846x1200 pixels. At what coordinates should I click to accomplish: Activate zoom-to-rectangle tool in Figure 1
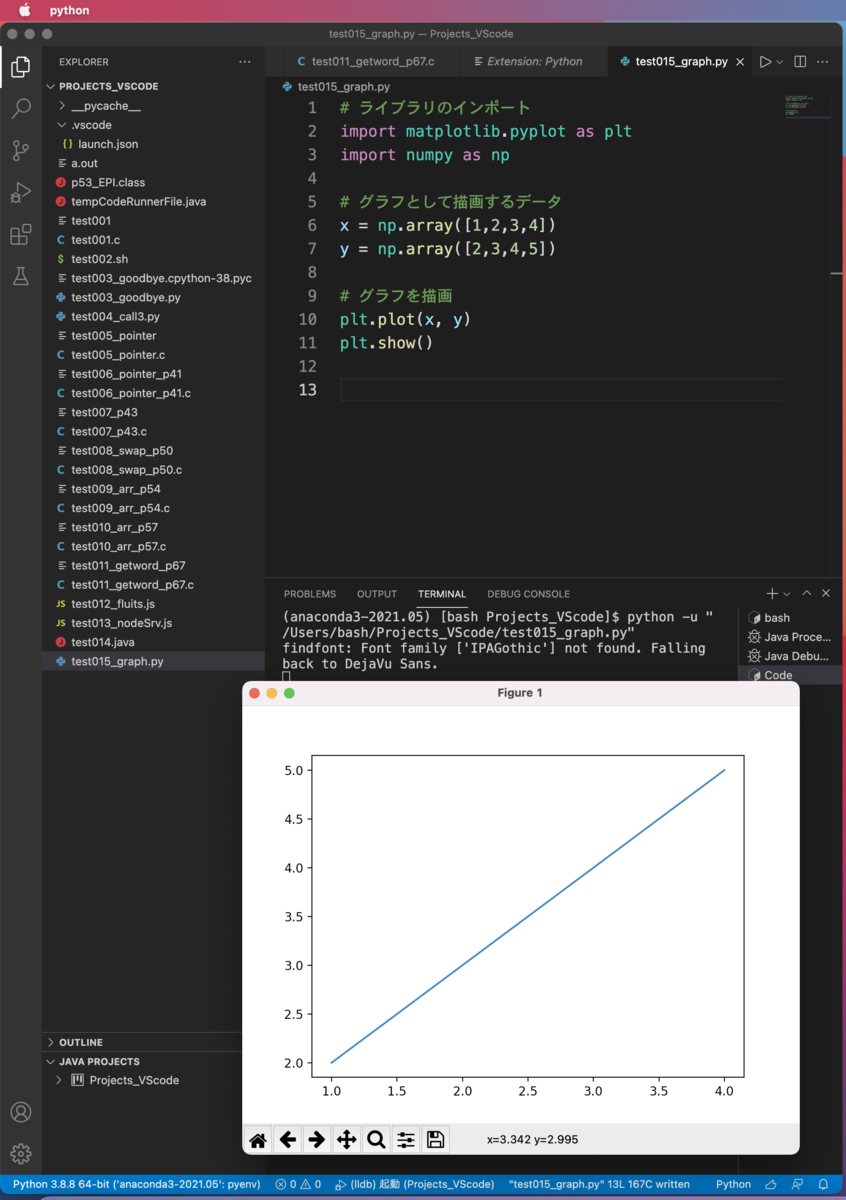click(376, 1139)
